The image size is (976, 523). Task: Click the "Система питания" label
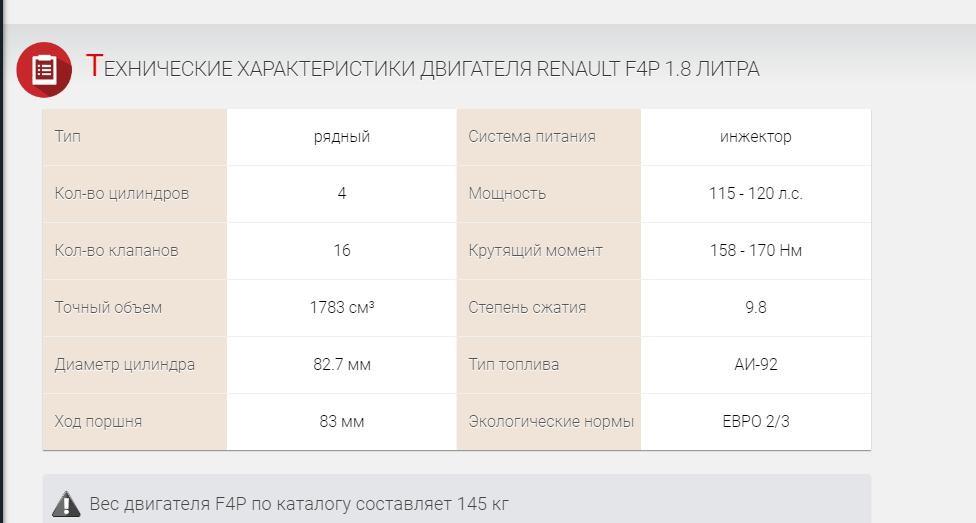pos(532,137)
